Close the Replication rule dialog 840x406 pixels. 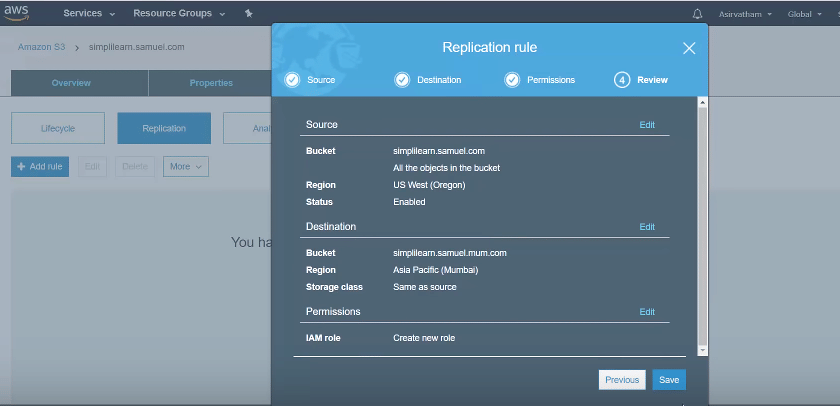click(689, 48)
